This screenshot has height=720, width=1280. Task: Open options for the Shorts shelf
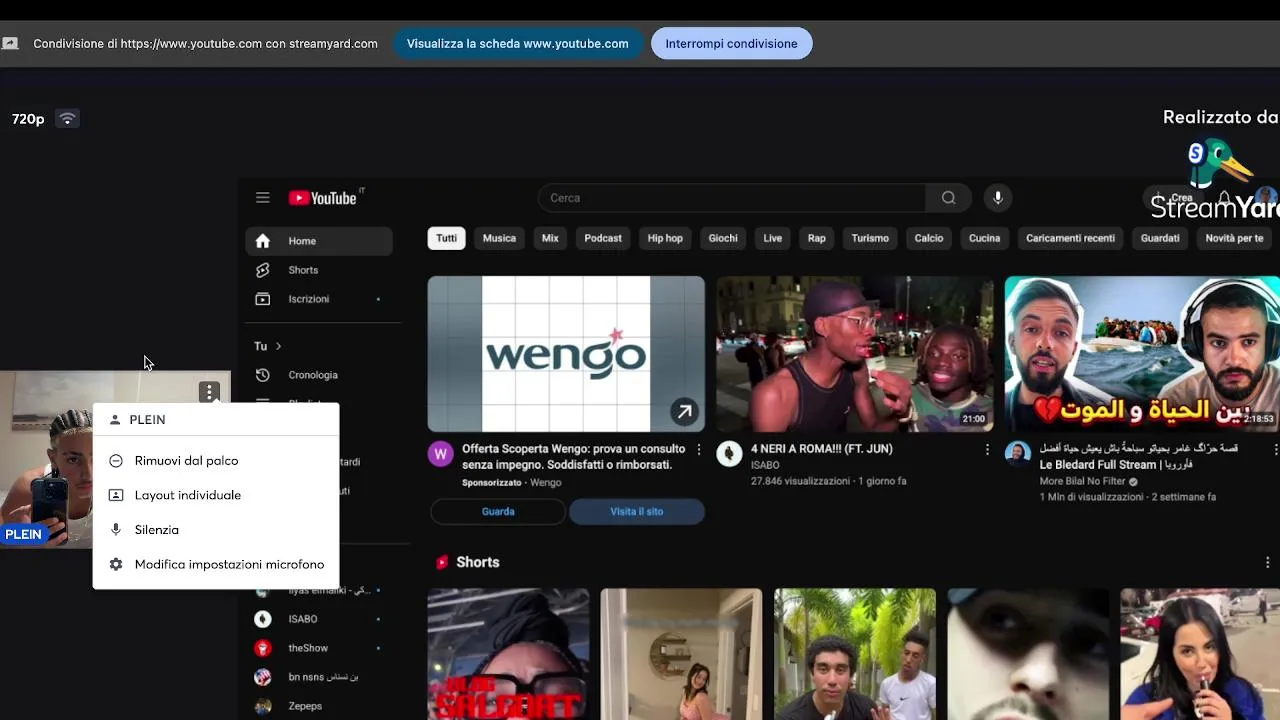click(1267, 563)
